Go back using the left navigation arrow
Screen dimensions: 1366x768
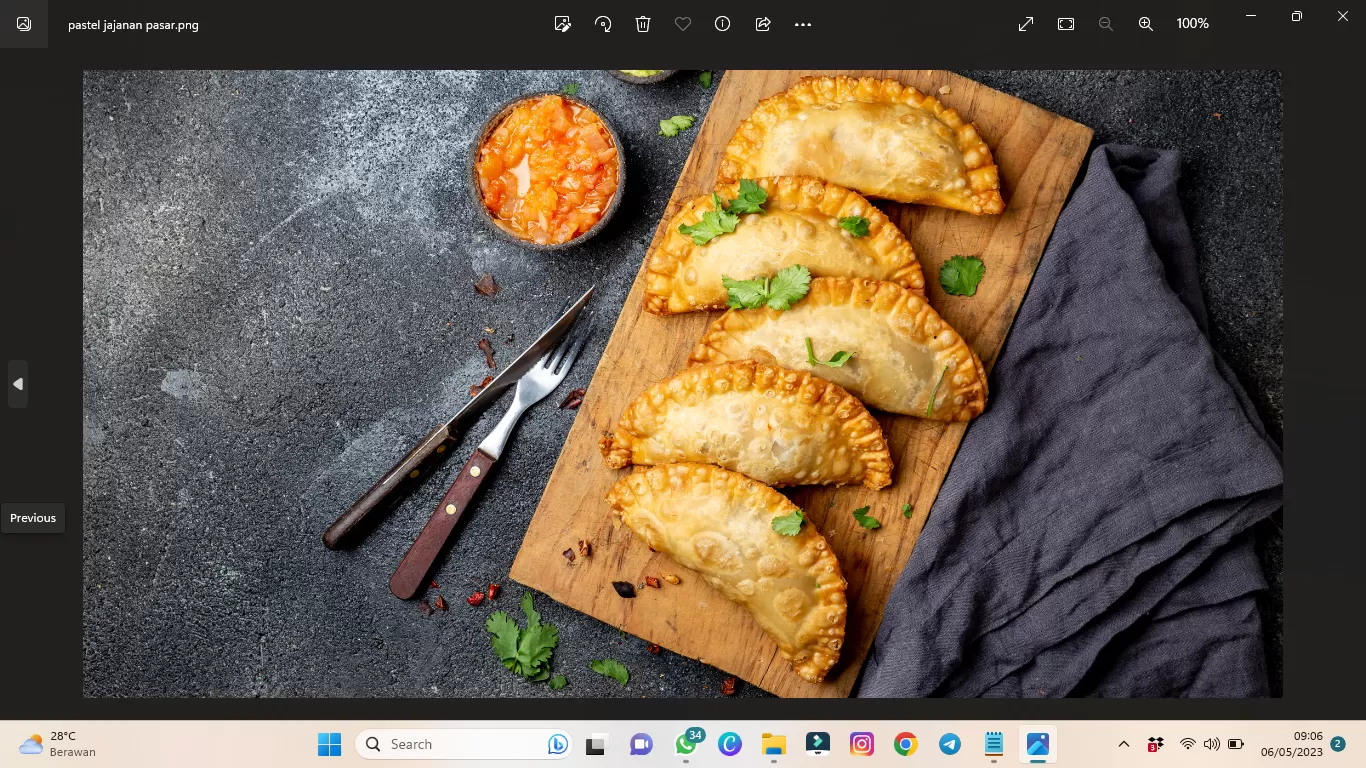point(17,384)
